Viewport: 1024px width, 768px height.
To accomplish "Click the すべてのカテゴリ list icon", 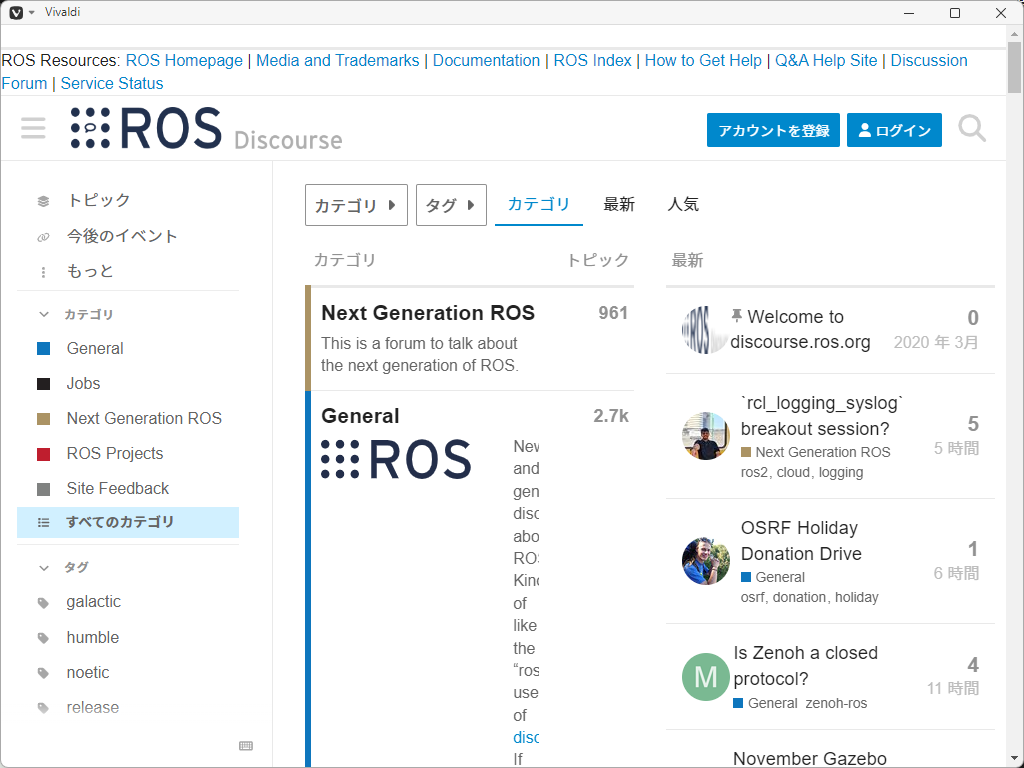I will [x=43, y=522].
